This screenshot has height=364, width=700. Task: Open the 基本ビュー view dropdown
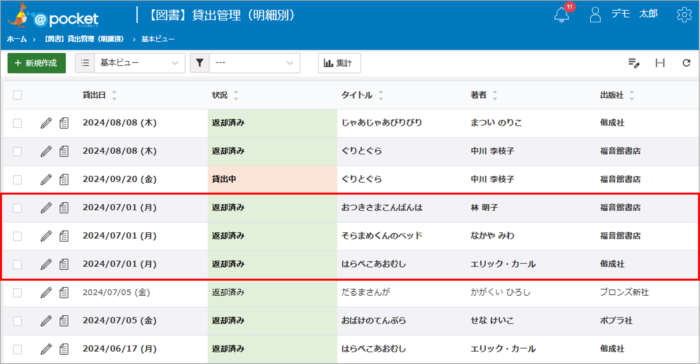pos(139,63)
